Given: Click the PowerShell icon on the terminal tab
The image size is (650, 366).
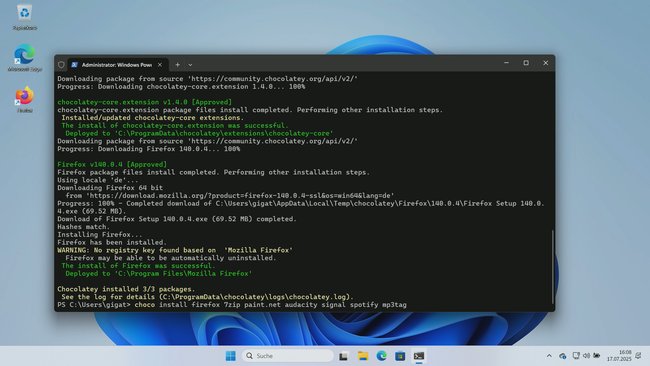Looking at the screenshot, I should [75, 65].
